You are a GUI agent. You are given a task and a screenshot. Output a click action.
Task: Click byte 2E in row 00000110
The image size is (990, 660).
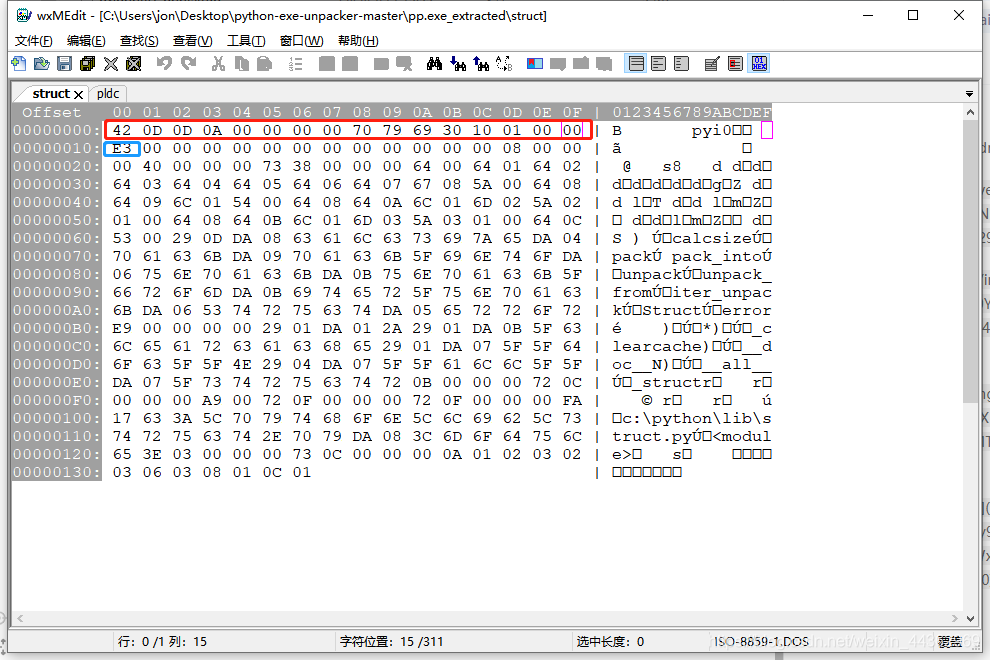tap(271, 436)
